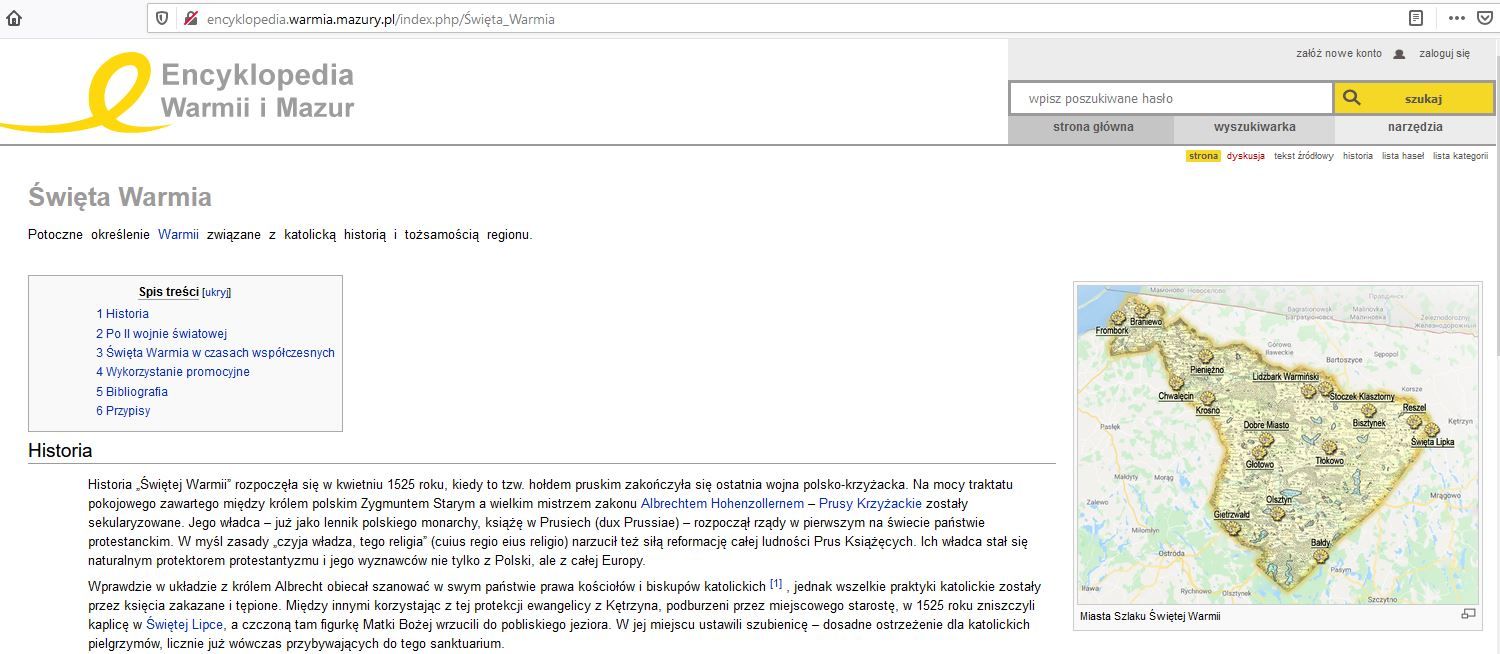Click the browser Home icon
The image size is (1500, 654).
click(14, 18)
